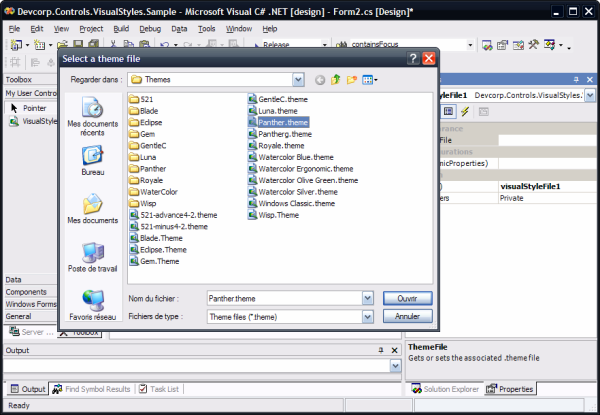Expand the containsFocus find combo box
The image size is (600, 415).
[470, 45]
